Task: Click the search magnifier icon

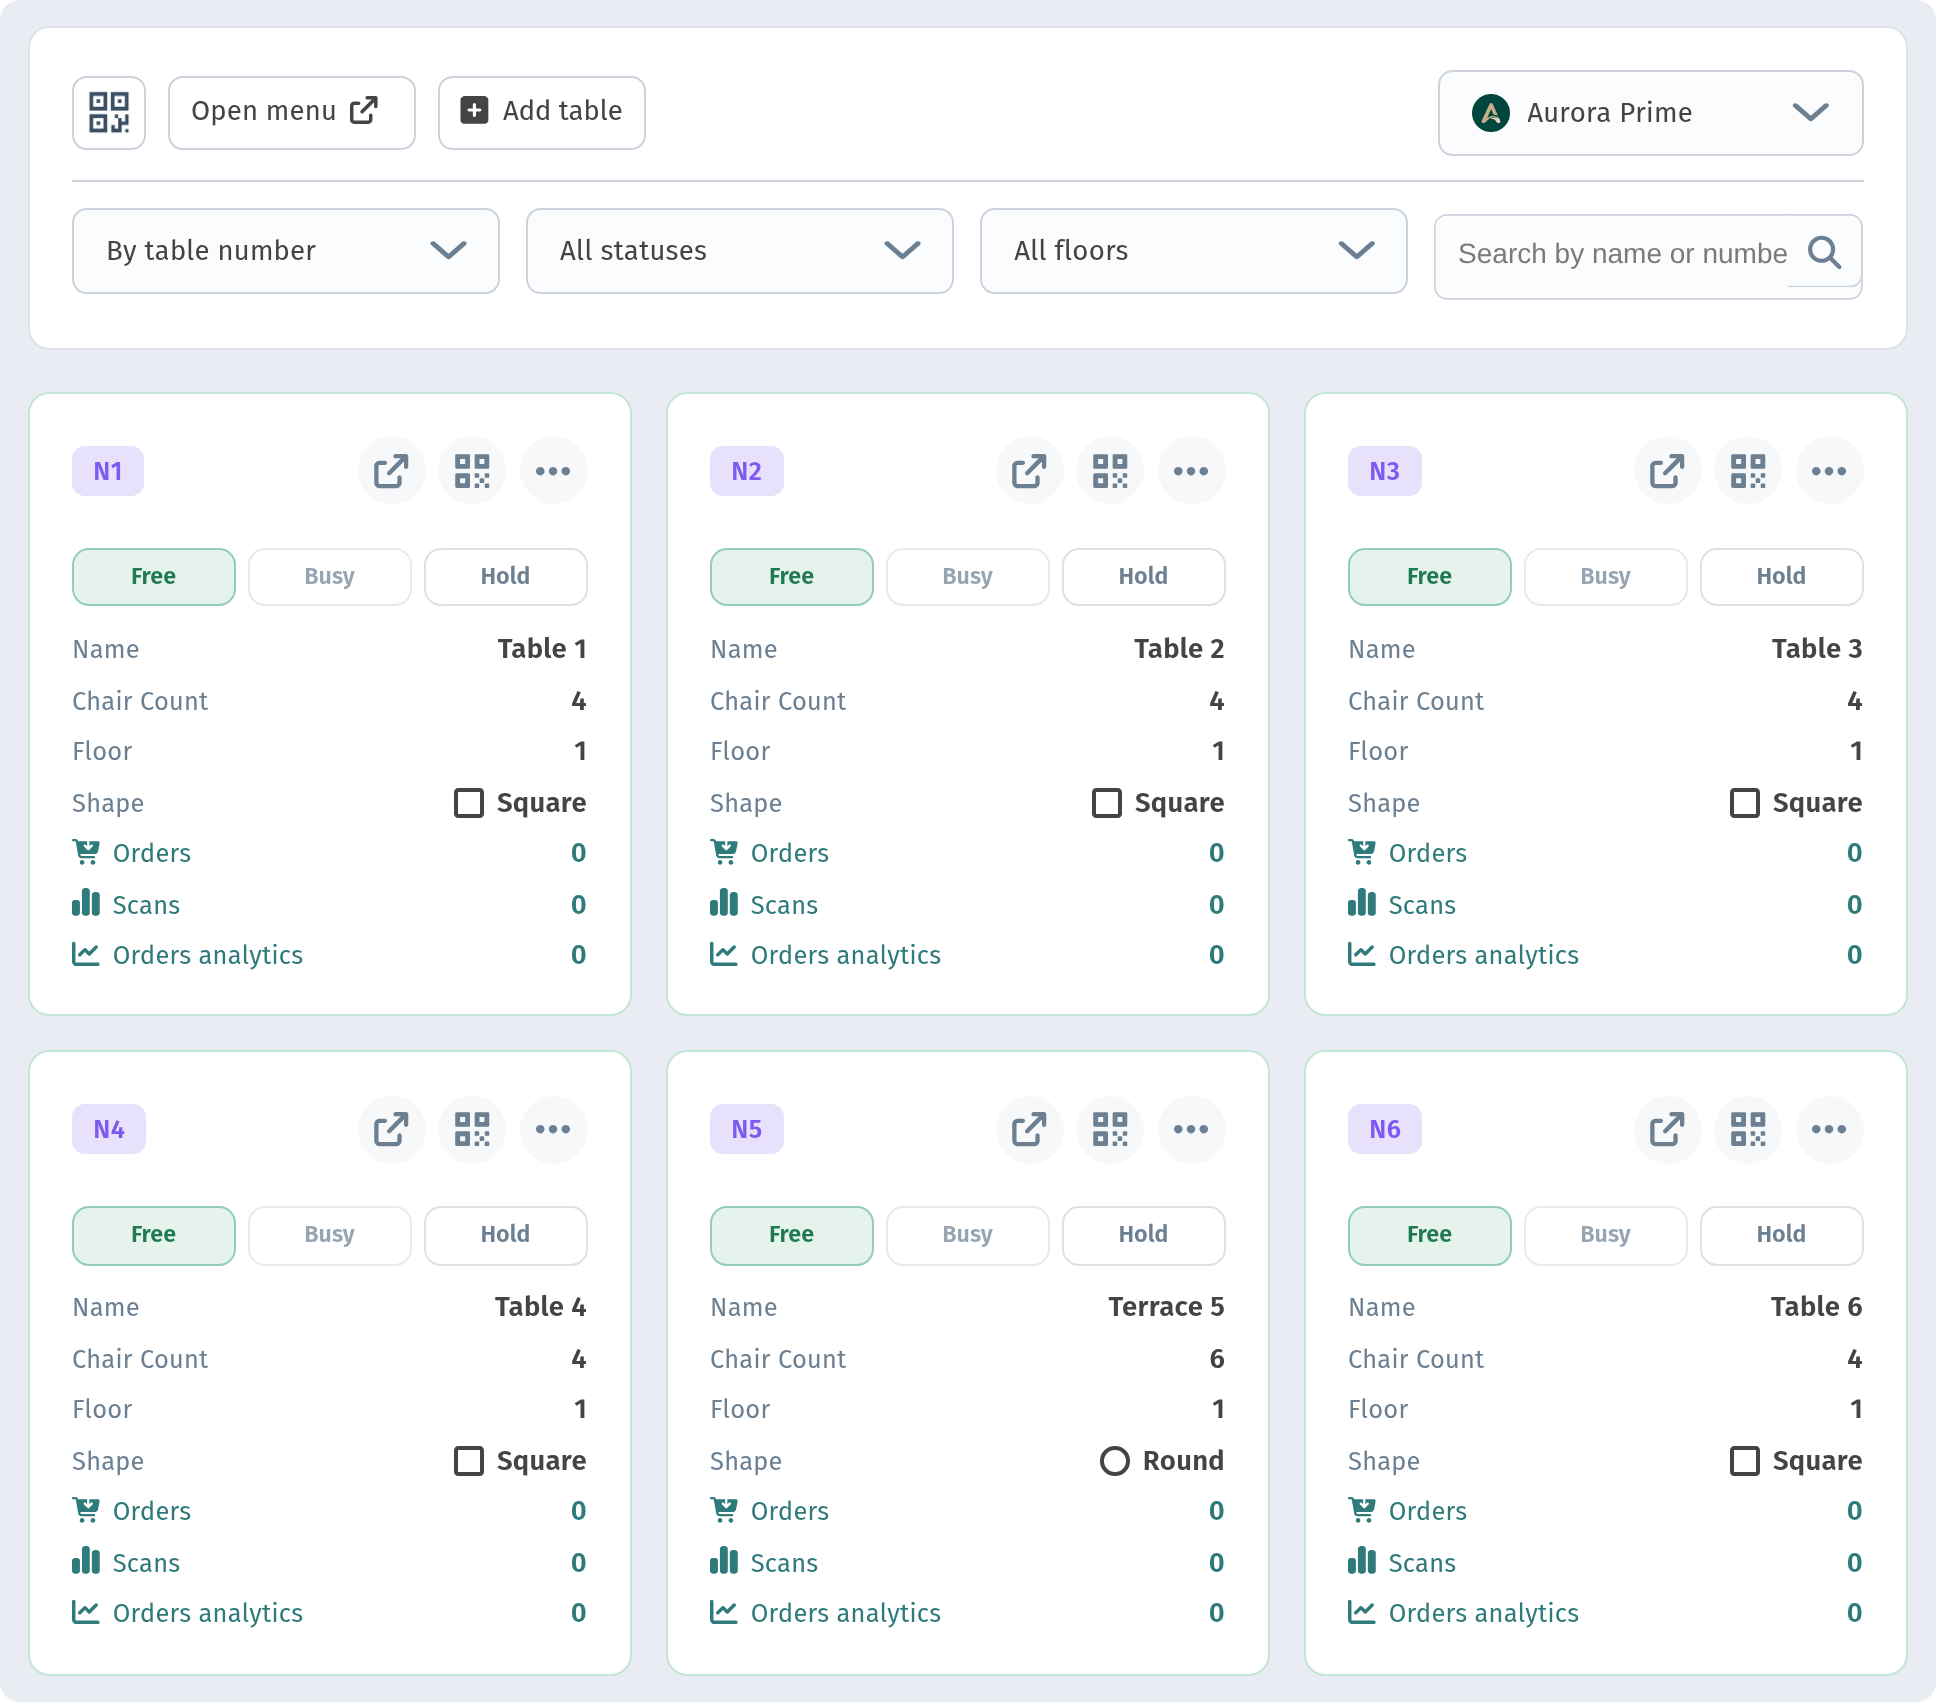Action: click(x=1824, y=253)
